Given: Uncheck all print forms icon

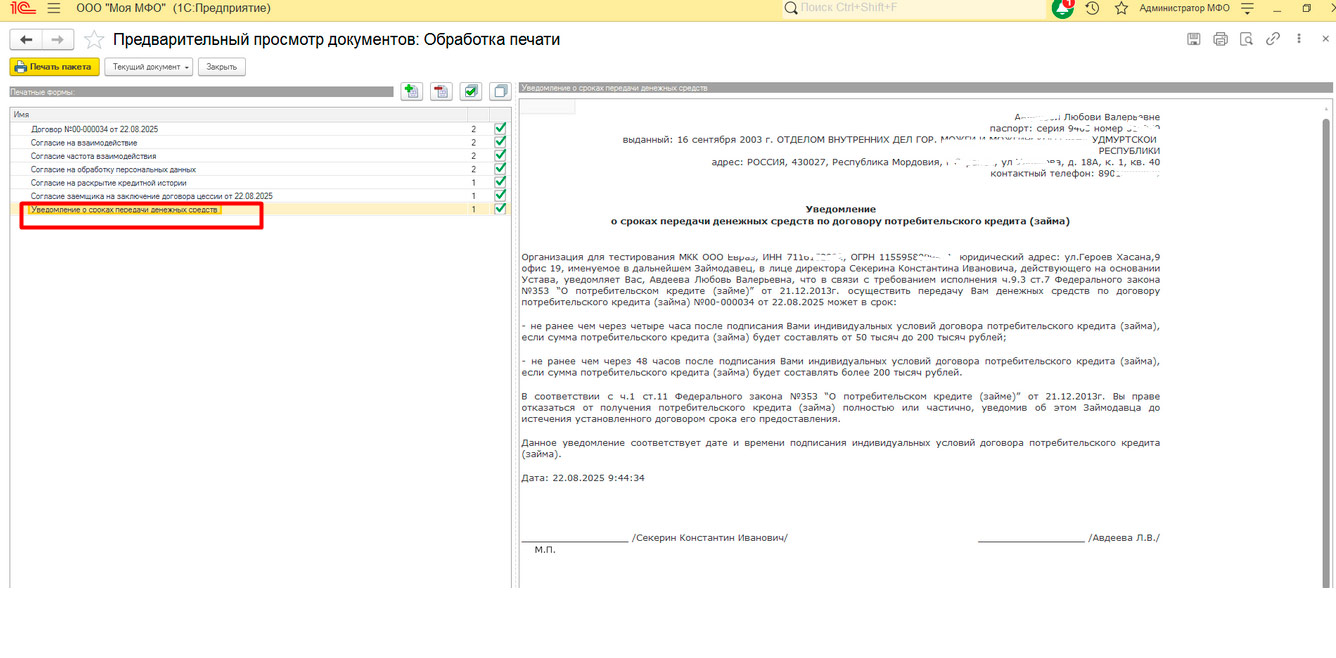Looking at the screenshot, I should [x=500, y=91].
